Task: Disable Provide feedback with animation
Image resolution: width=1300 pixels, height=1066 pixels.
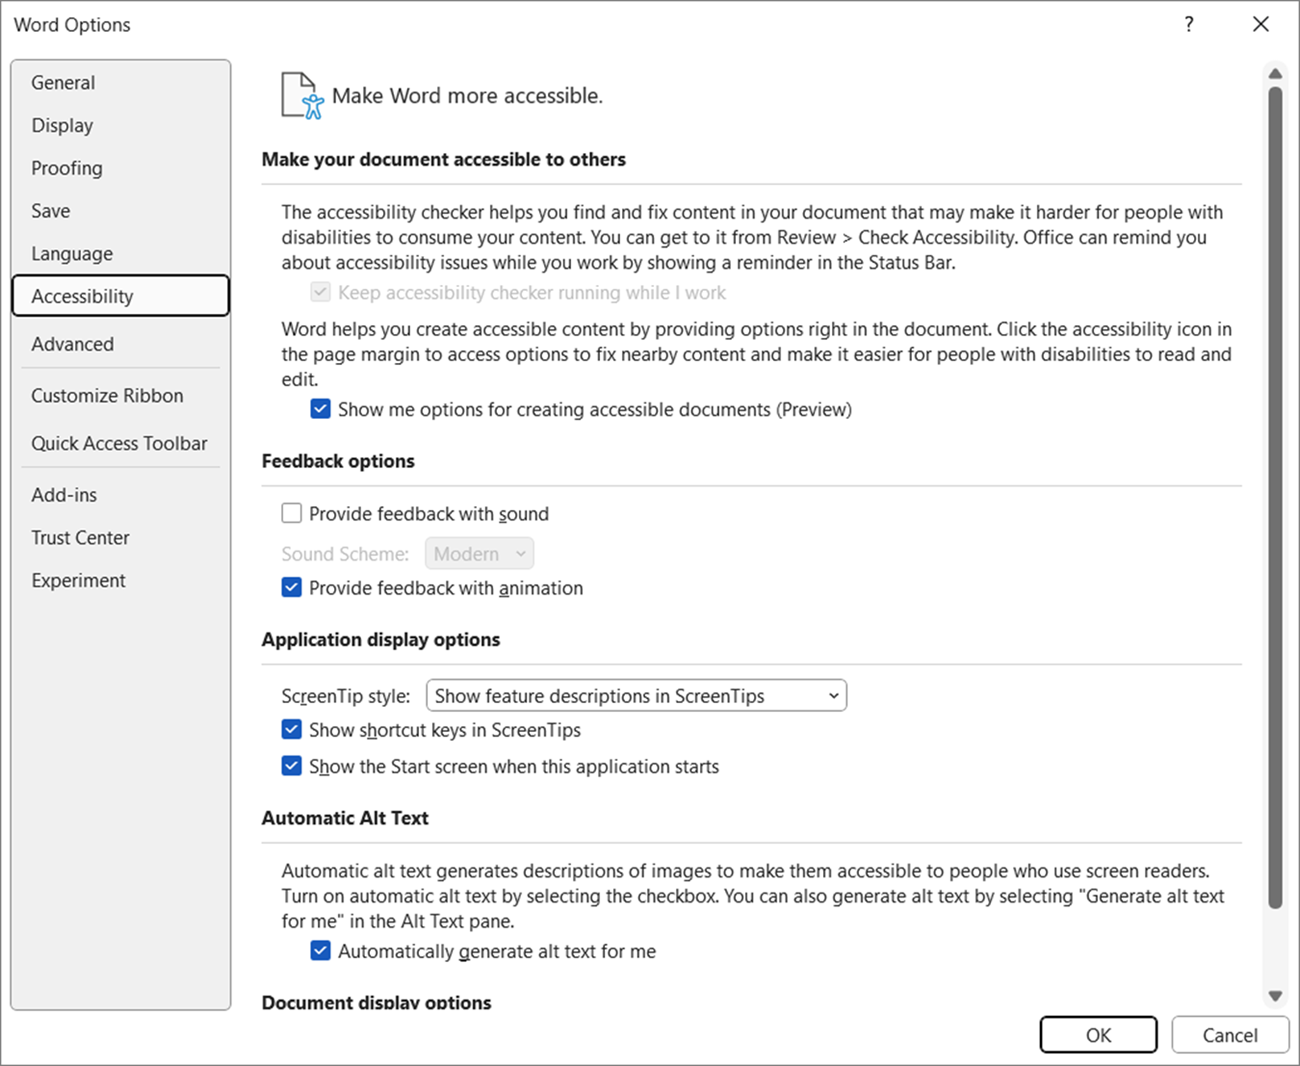Action: point(291,587)
